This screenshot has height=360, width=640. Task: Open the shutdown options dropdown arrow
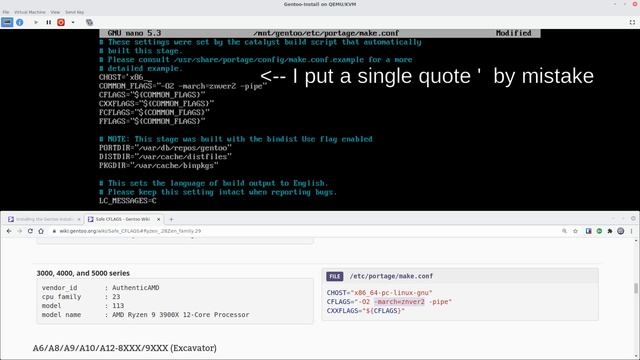pos(73,22)
